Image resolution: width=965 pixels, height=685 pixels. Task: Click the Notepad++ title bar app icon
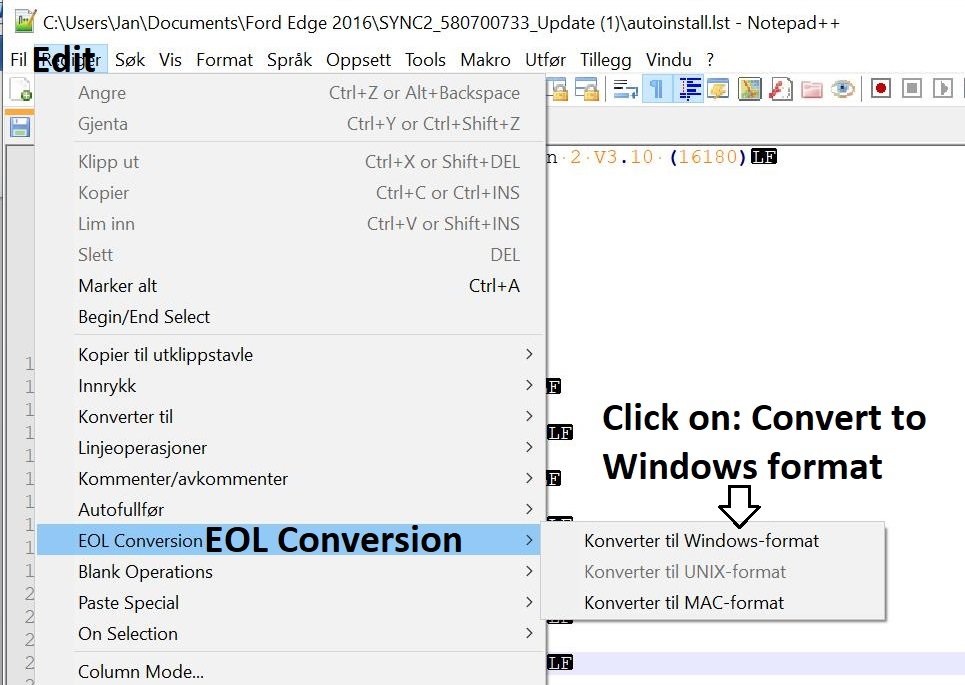pyautogui.click(x=25, y=22)
